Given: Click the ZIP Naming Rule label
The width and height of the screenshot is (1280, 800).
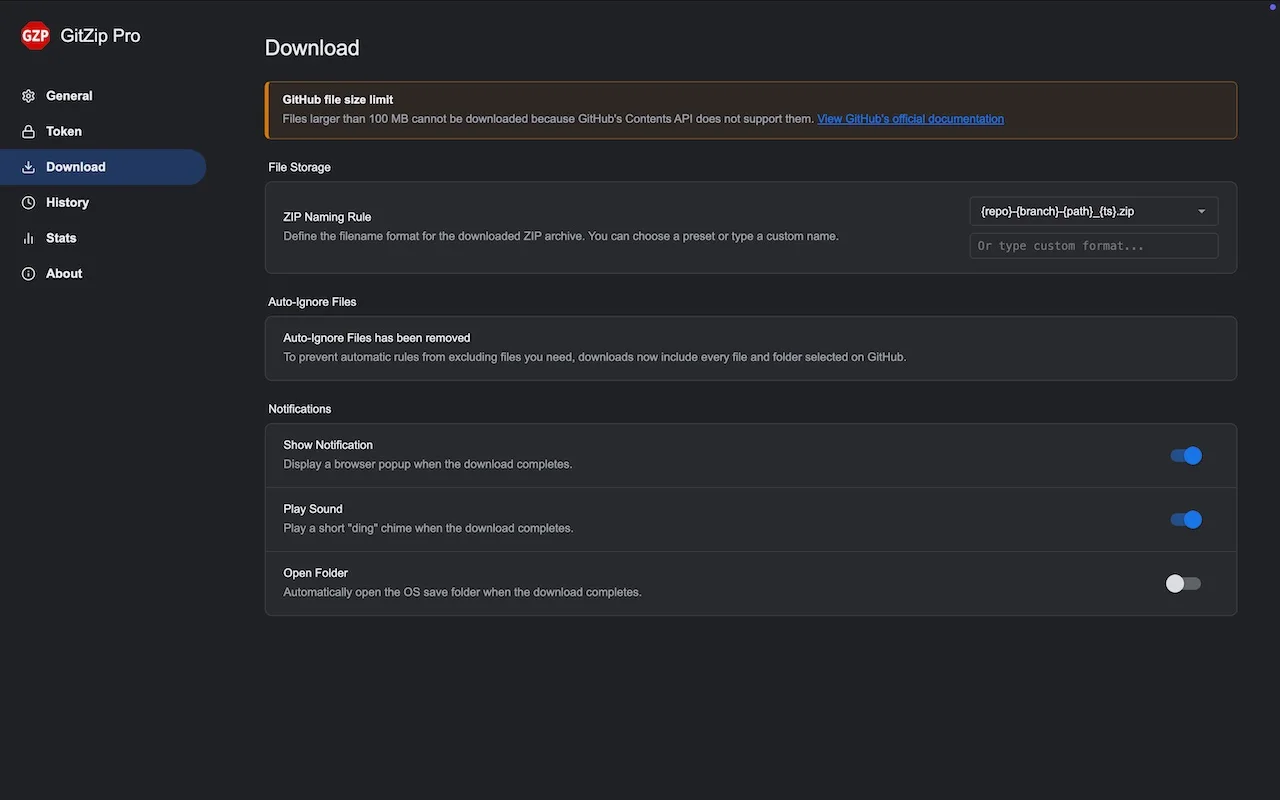Looking at the screenshot, I should tap(327, 217).
